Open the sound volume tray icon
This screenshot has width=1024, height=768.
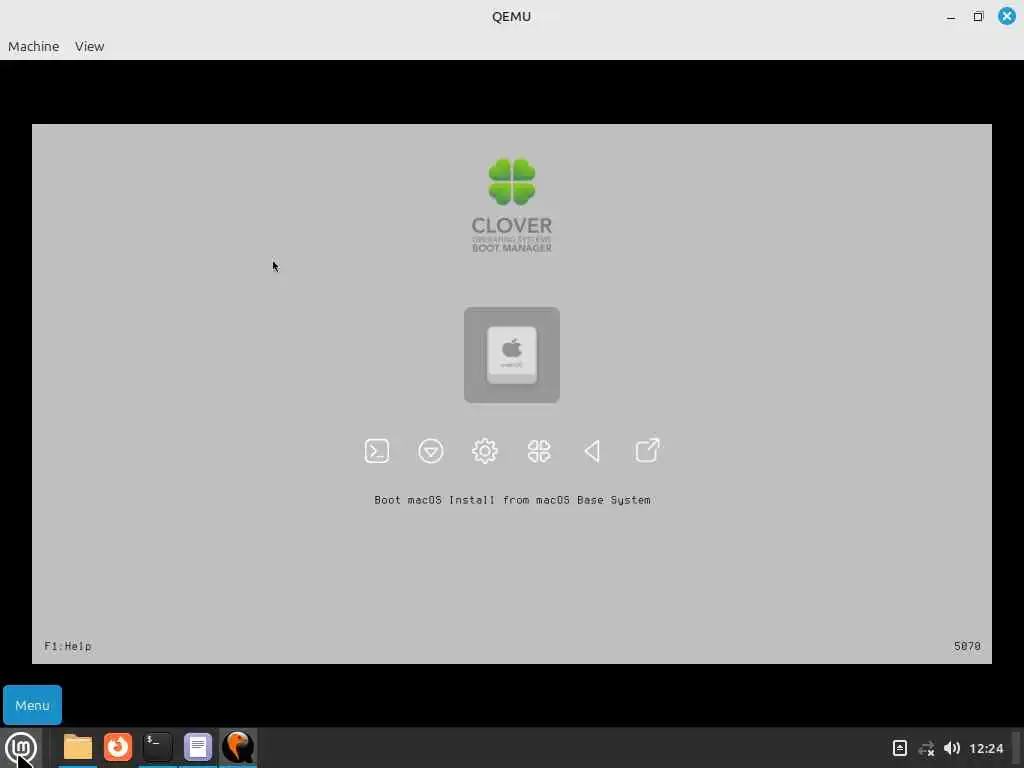pos(952,748)
